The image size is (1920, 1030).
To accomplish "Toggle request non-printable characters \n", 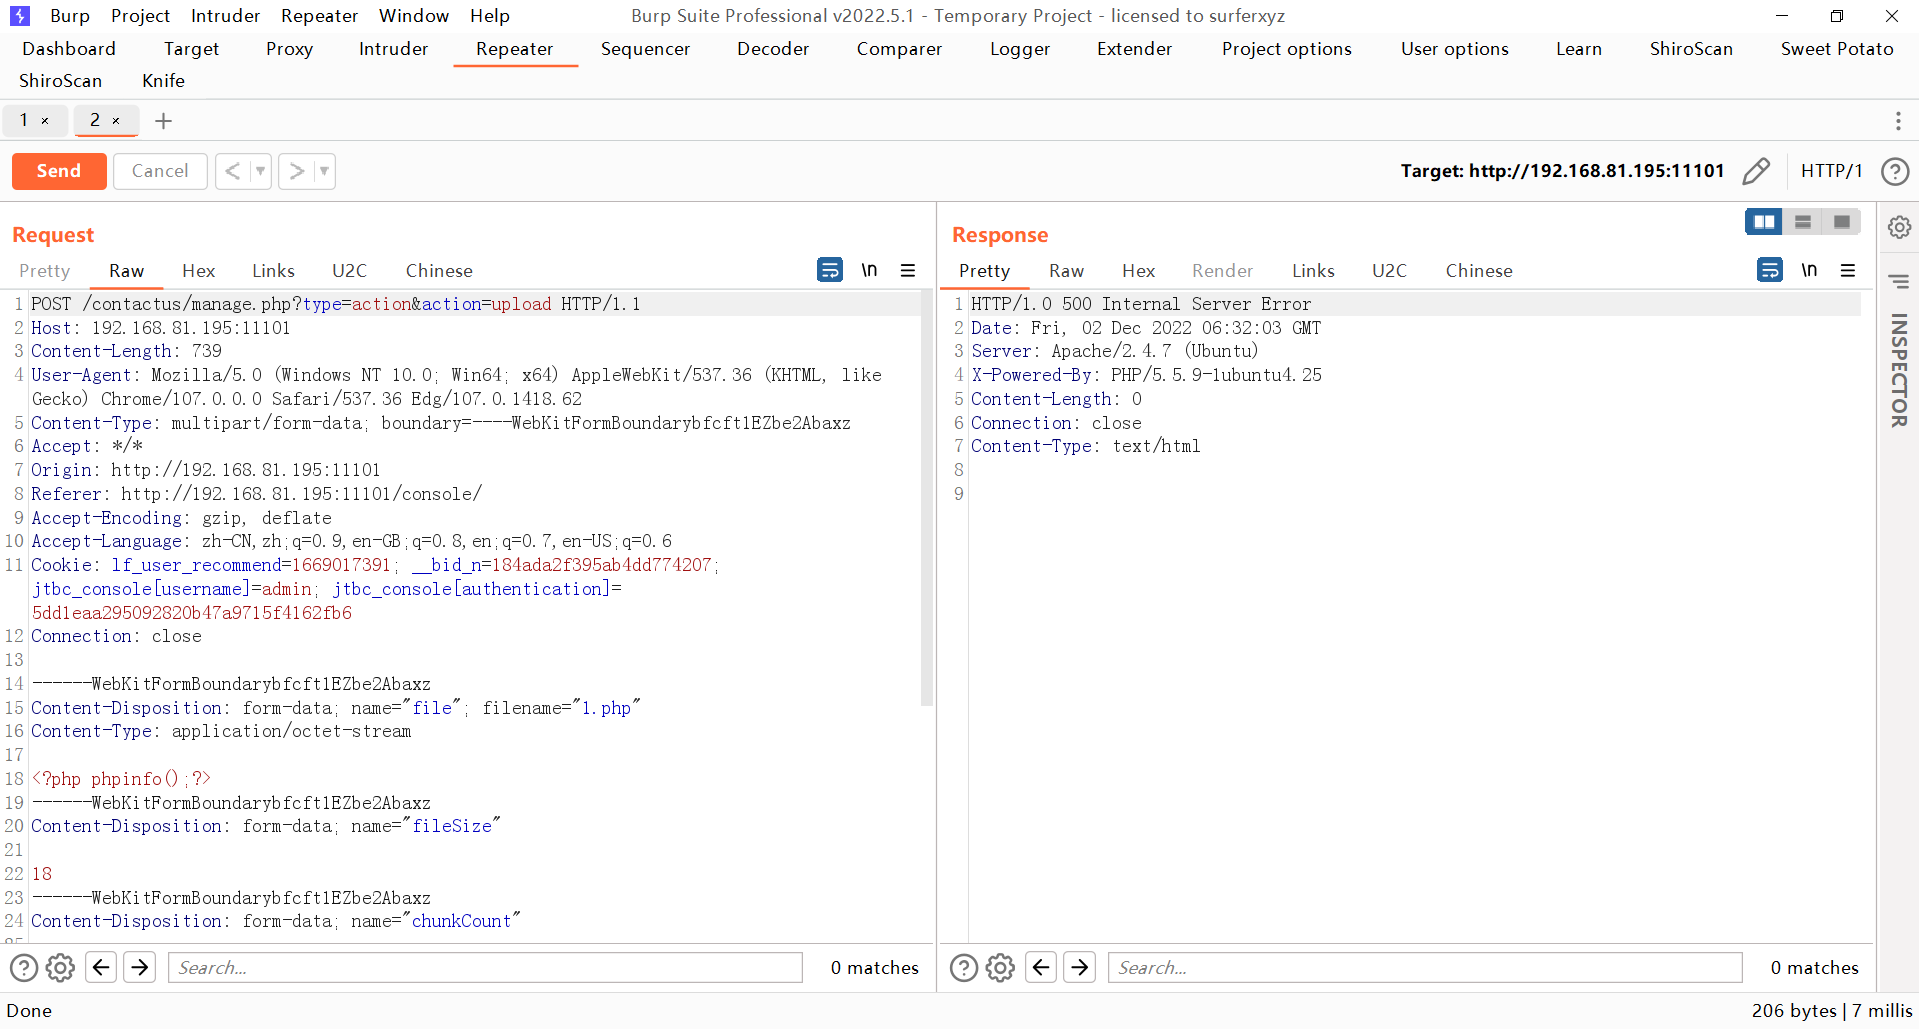I will [x=869, y=270].
